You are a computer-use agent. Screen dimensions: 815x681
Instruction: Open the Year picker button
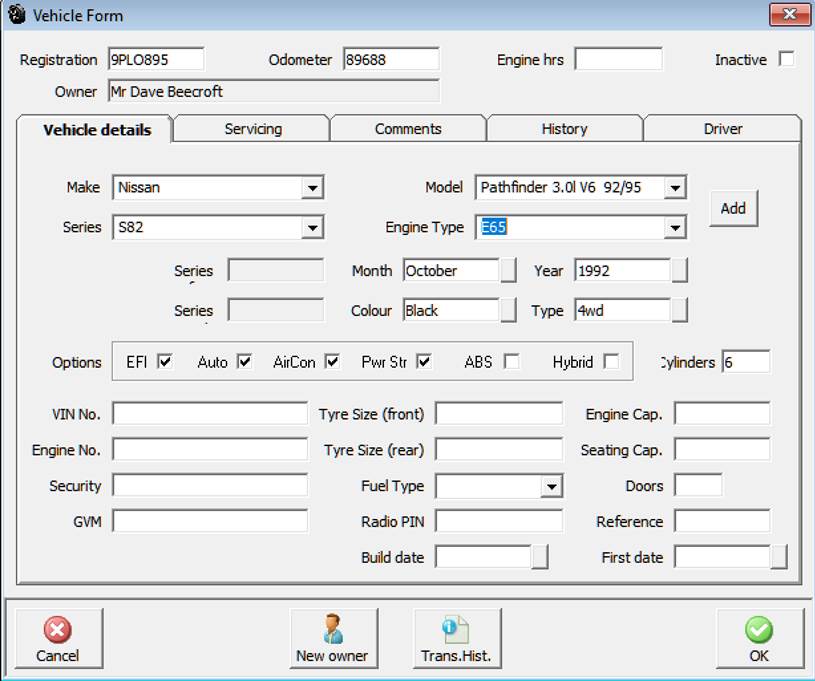coord(679,270)
